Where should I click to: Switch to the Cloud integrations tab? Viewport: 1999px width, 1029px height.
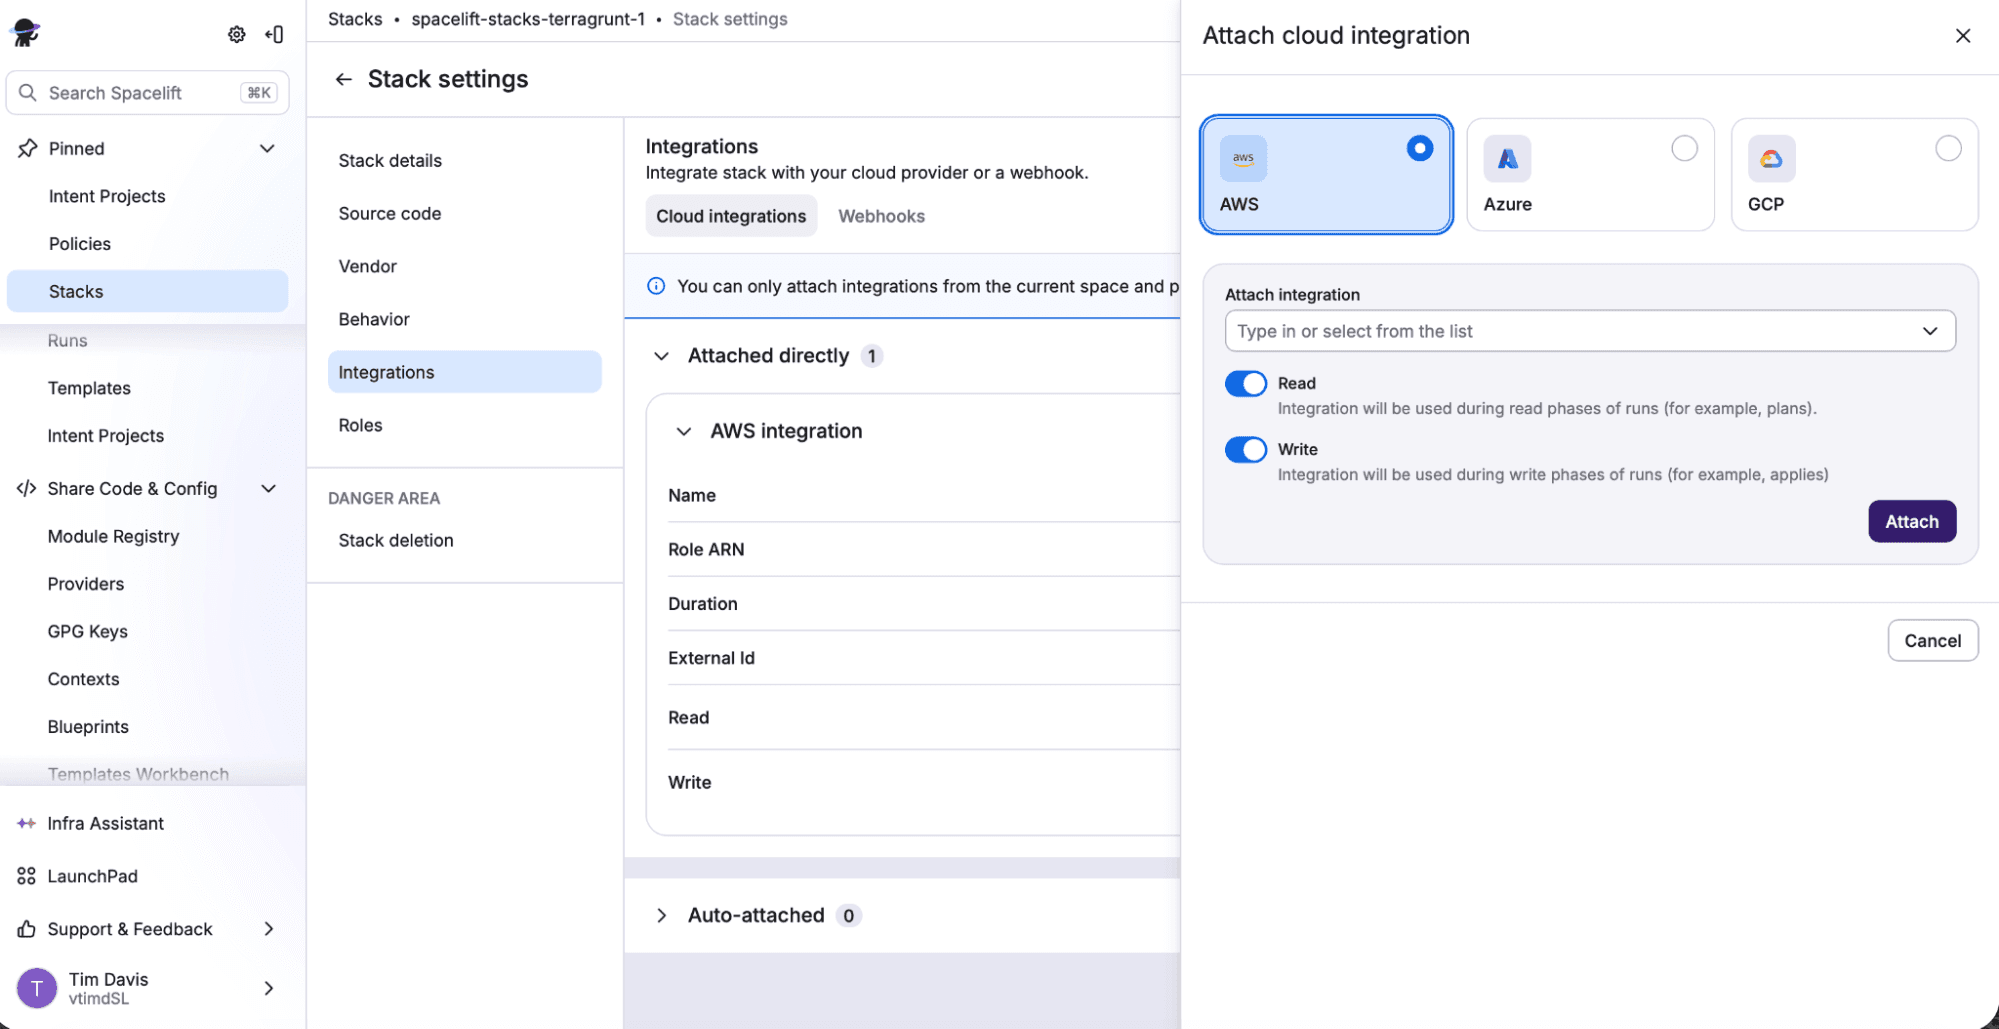pyautogui.click(x=731, y=216)
